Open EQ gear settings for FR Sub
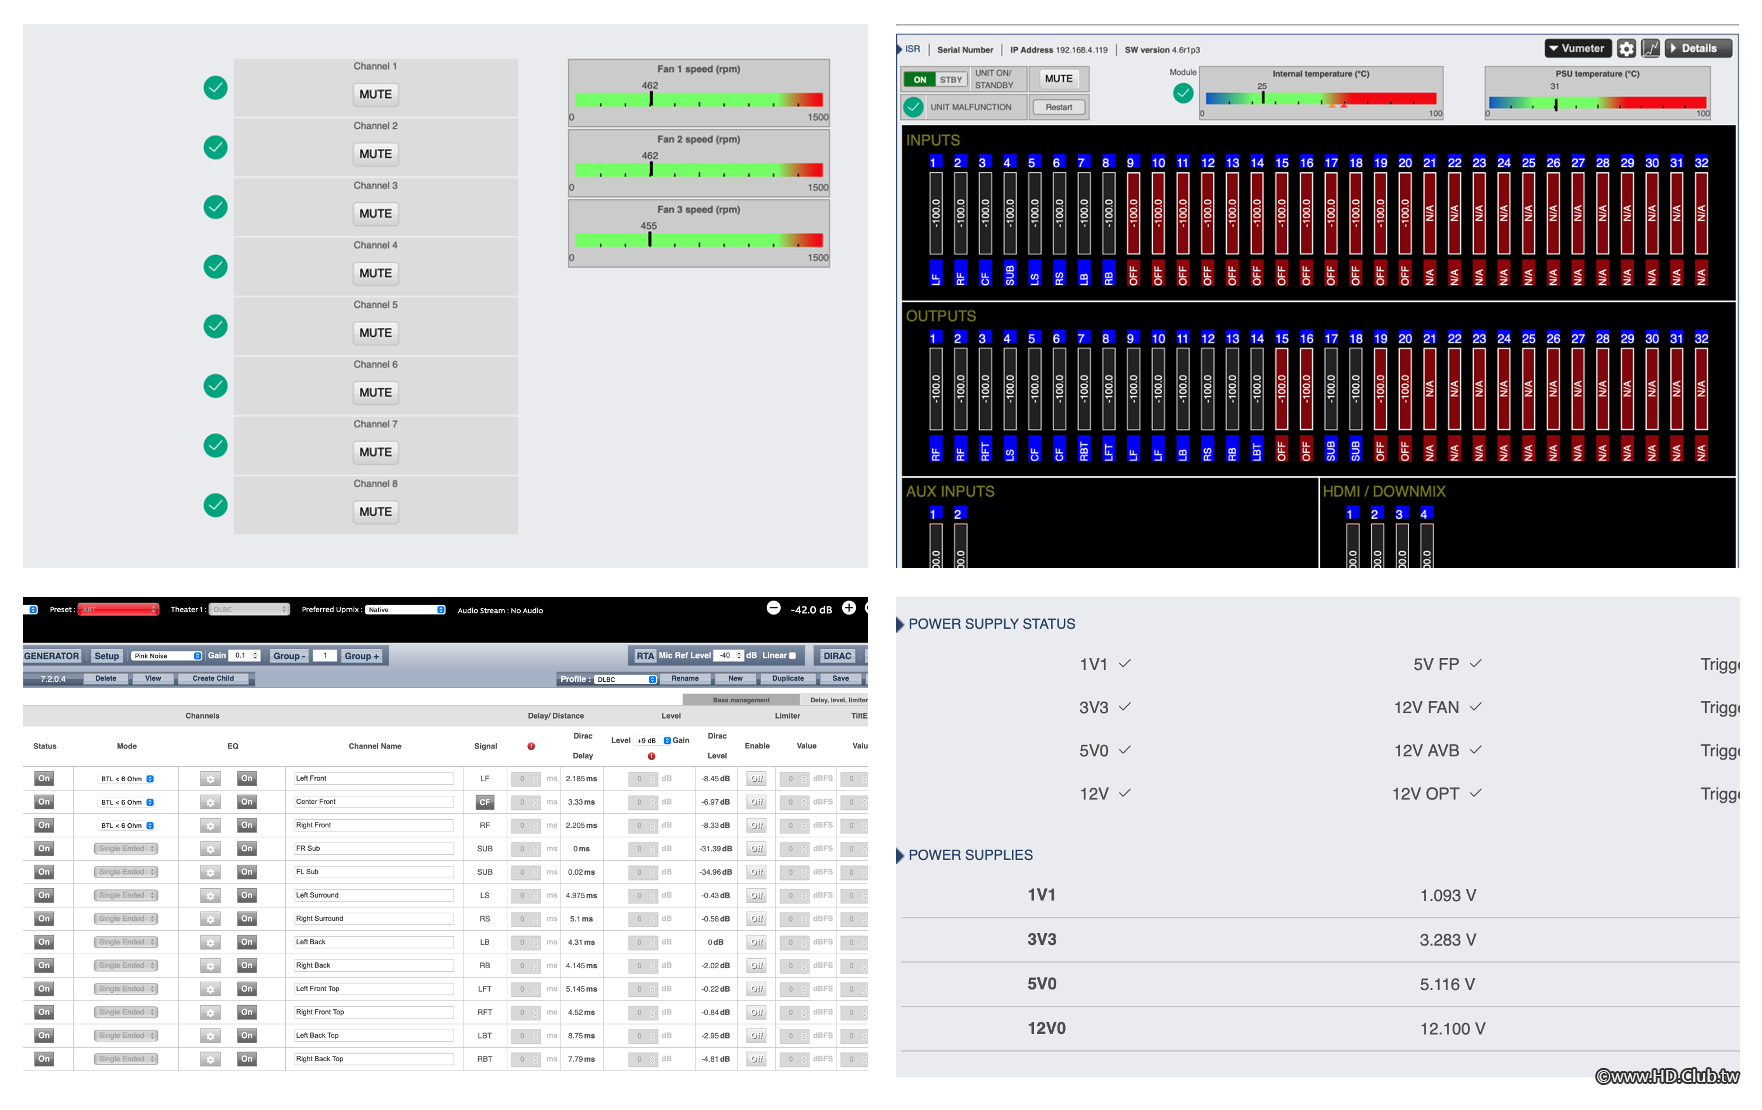This screenshot has width=1762, height=1110. tap(210, 848)
